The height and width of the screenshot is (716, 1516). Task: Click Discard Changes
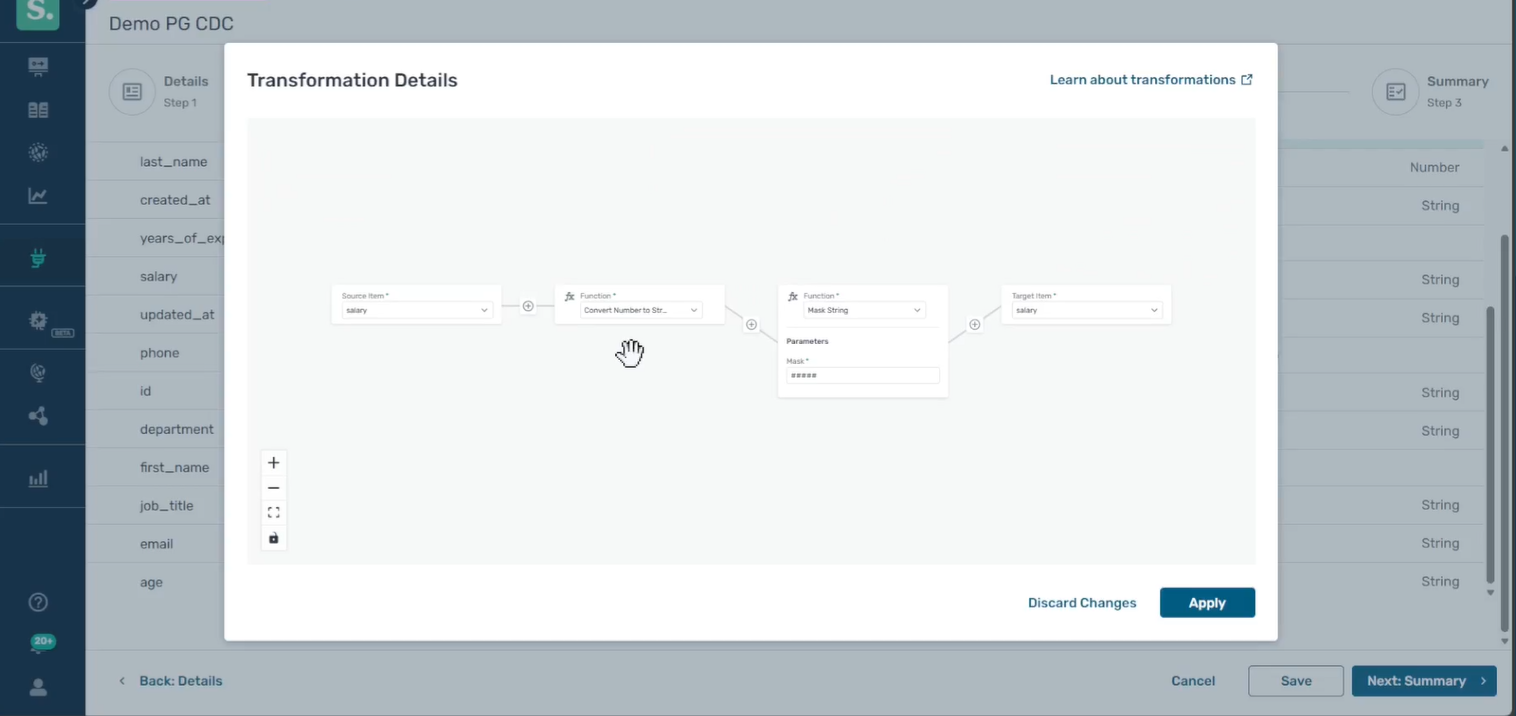click(x=1082, y=603)
